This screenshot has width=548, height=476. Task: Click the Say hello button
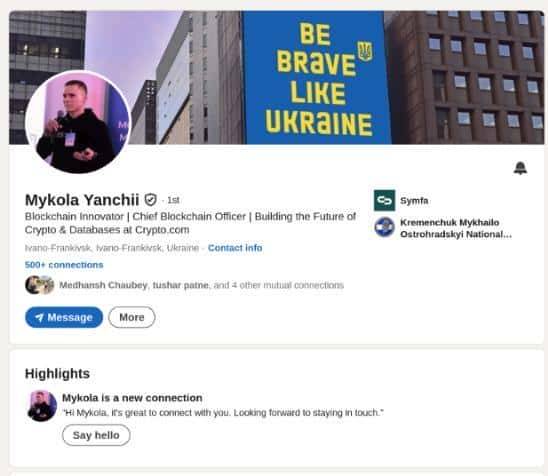[96, 435]
